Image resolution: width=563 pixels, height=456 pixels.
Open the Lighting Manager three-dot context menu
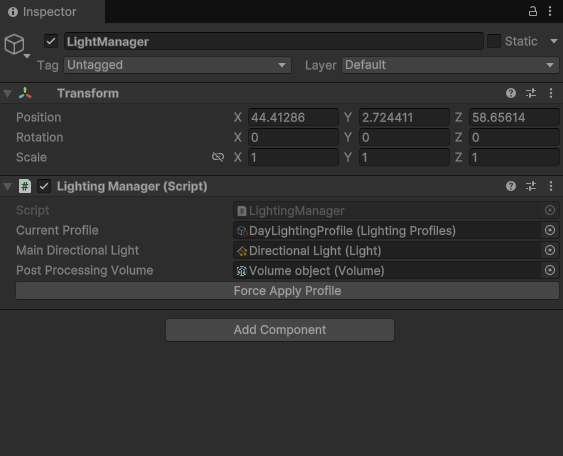pyautogui.click(x=551, y=186)
